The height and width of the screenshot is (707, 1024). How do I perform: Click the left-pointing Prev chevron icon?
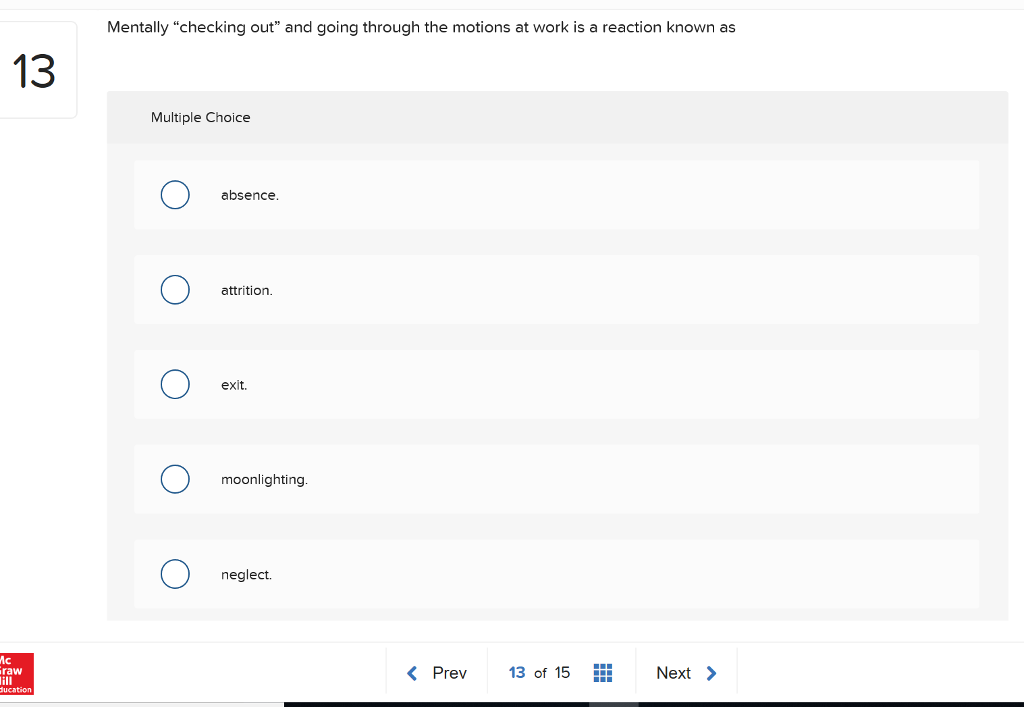click(x=412, y=672)
